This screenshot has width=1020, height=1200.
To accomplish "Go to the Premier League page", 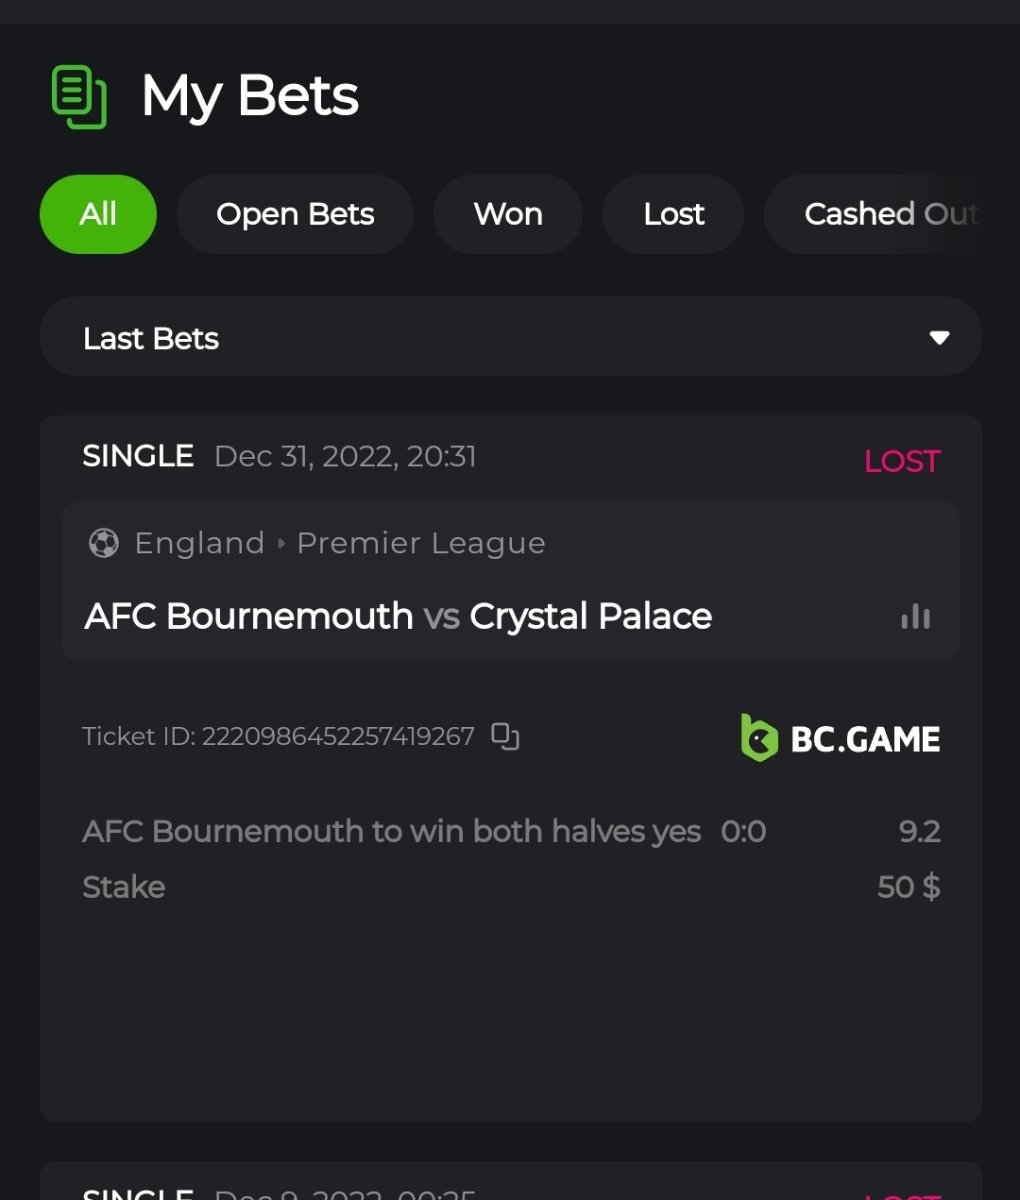I will pos(421,543).
